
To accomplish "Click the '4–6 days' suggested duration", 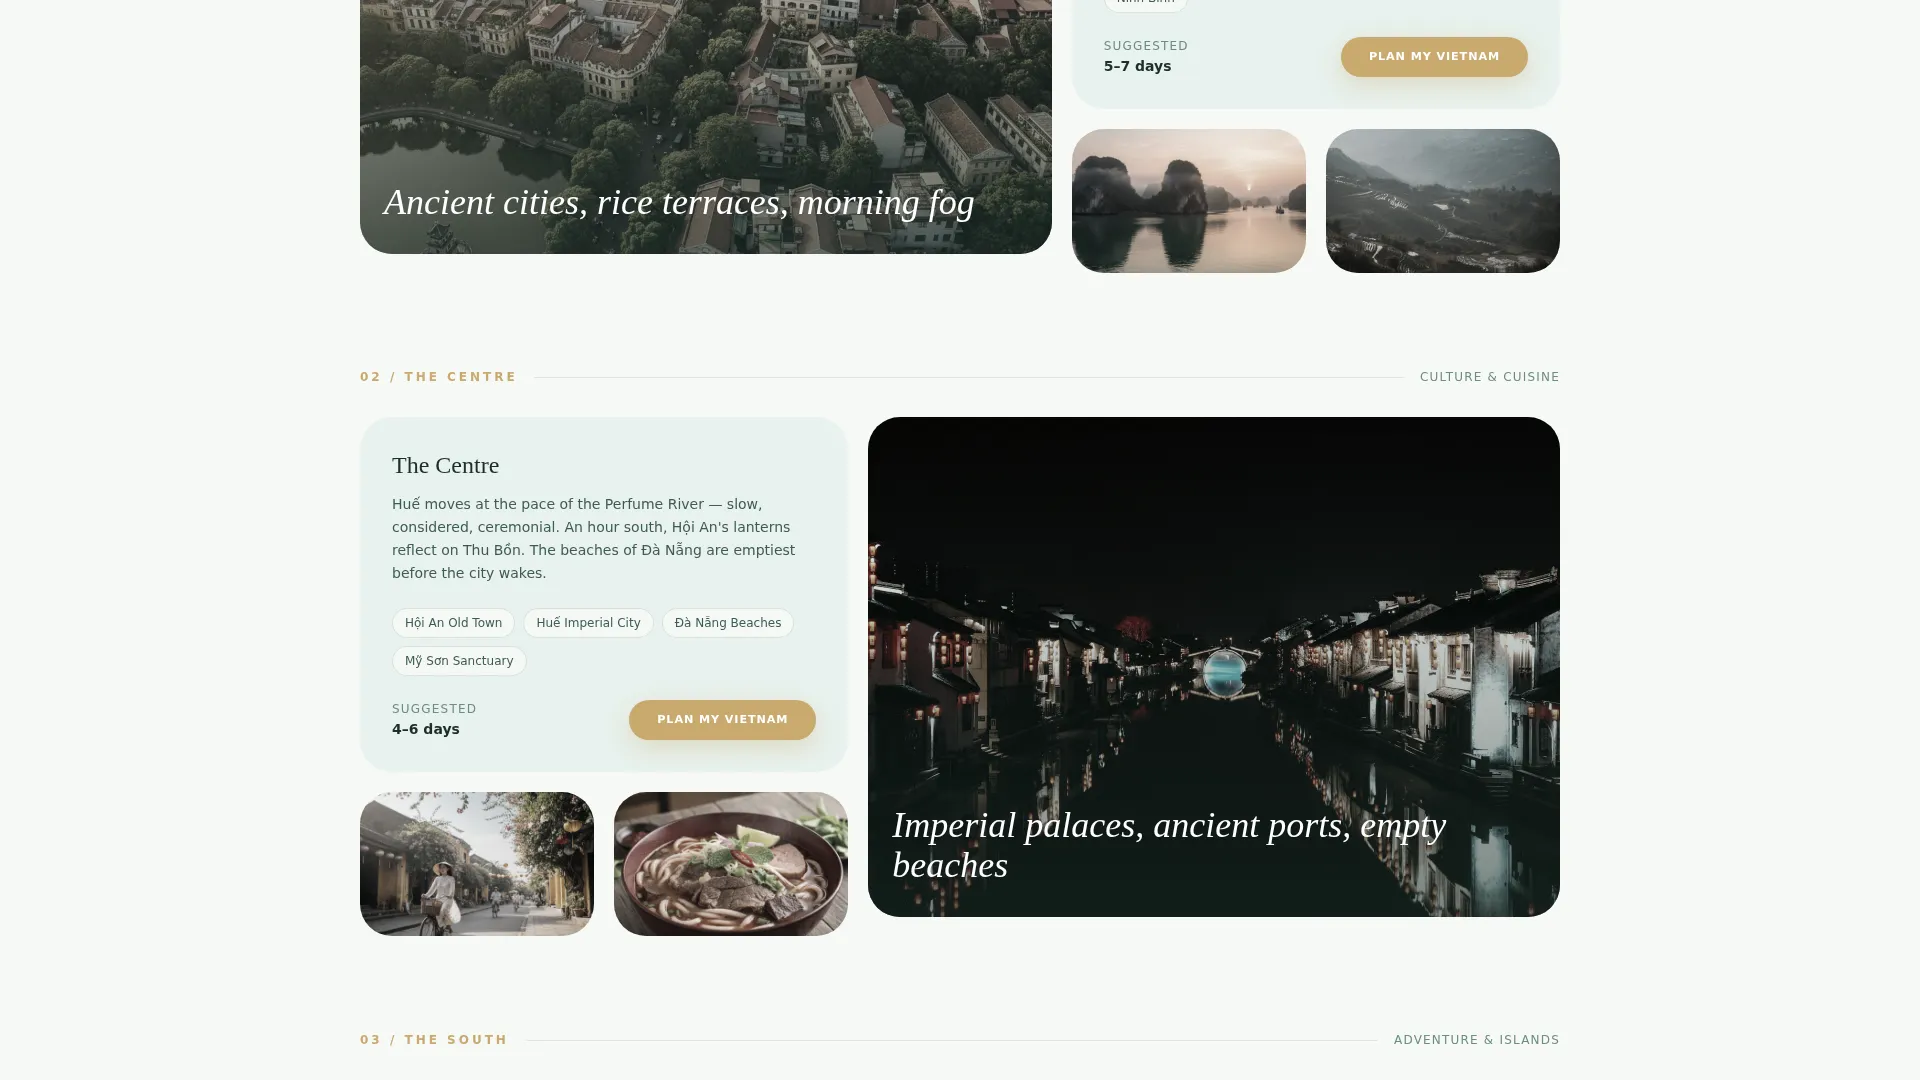I will point(426,729).
